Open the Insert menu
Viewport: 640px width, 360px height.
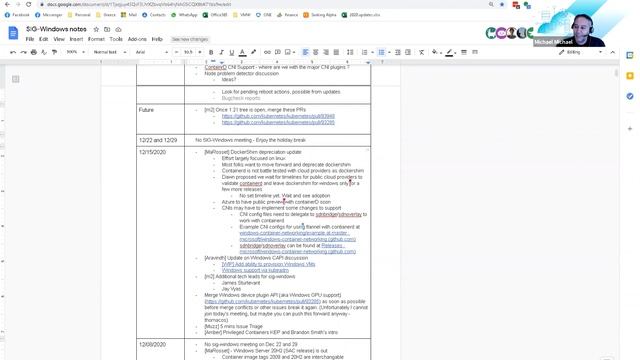76,39
